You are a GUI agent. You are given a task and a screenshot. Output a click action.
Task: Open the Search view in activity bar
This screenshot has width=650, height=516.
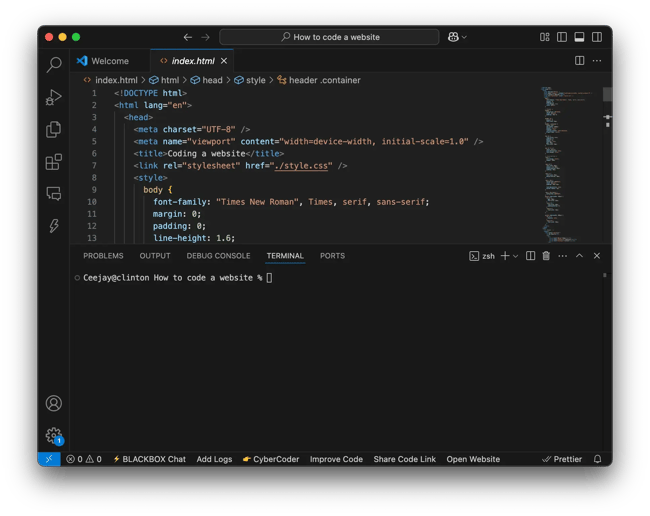[x=54, y=65]
